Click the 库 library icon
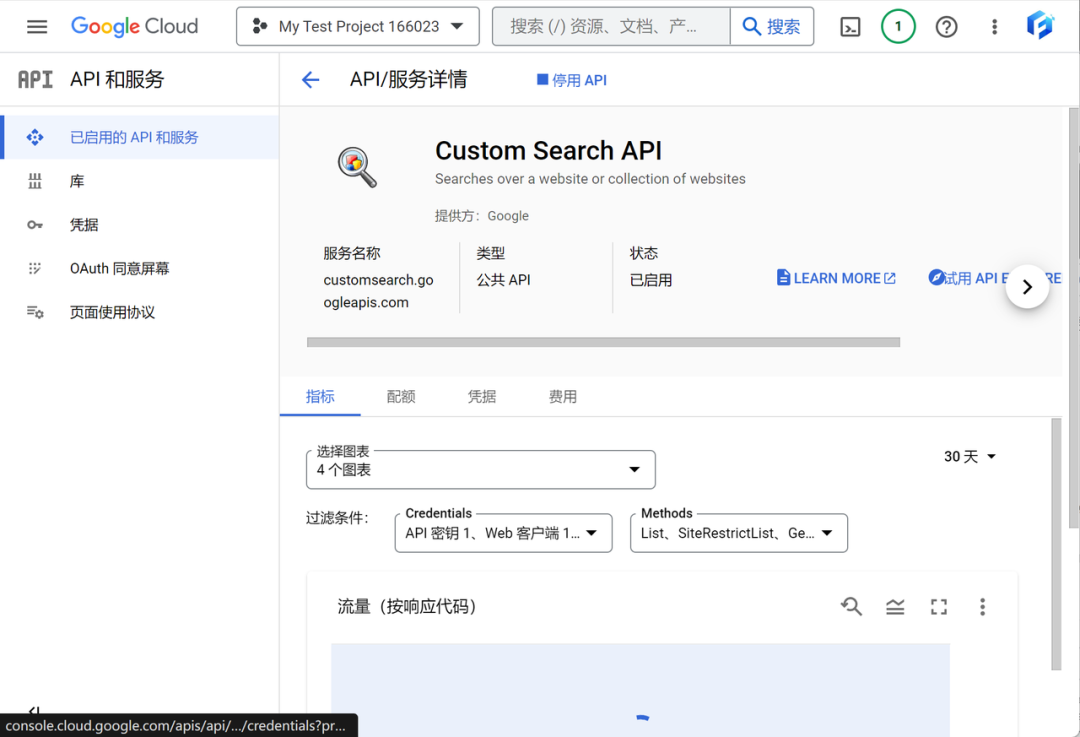The image size is (1080, 737). [x=34, y=181]
